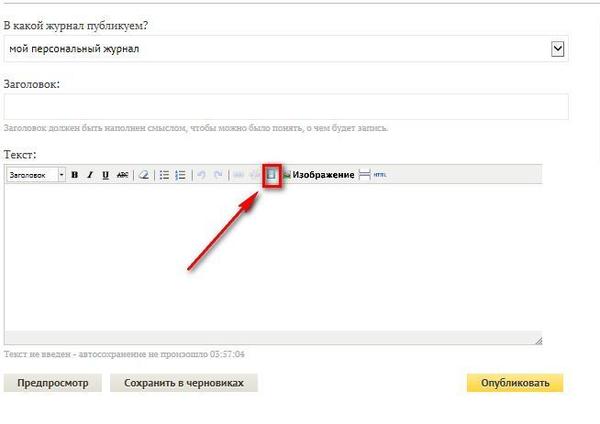Apply bold formatting in editor toolbar
The width and height of the screenshot is (600, 424).
coord(75,175)
